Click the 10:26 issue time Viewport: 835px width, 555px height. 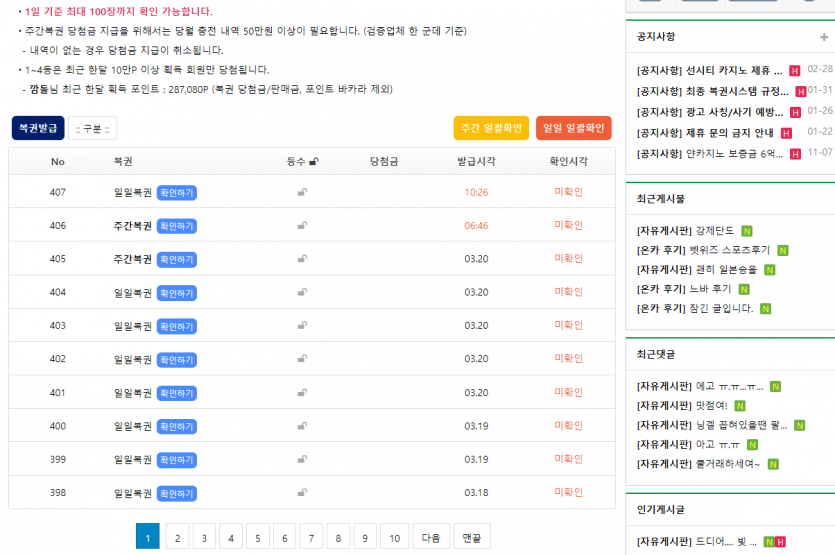pos(476,192)
